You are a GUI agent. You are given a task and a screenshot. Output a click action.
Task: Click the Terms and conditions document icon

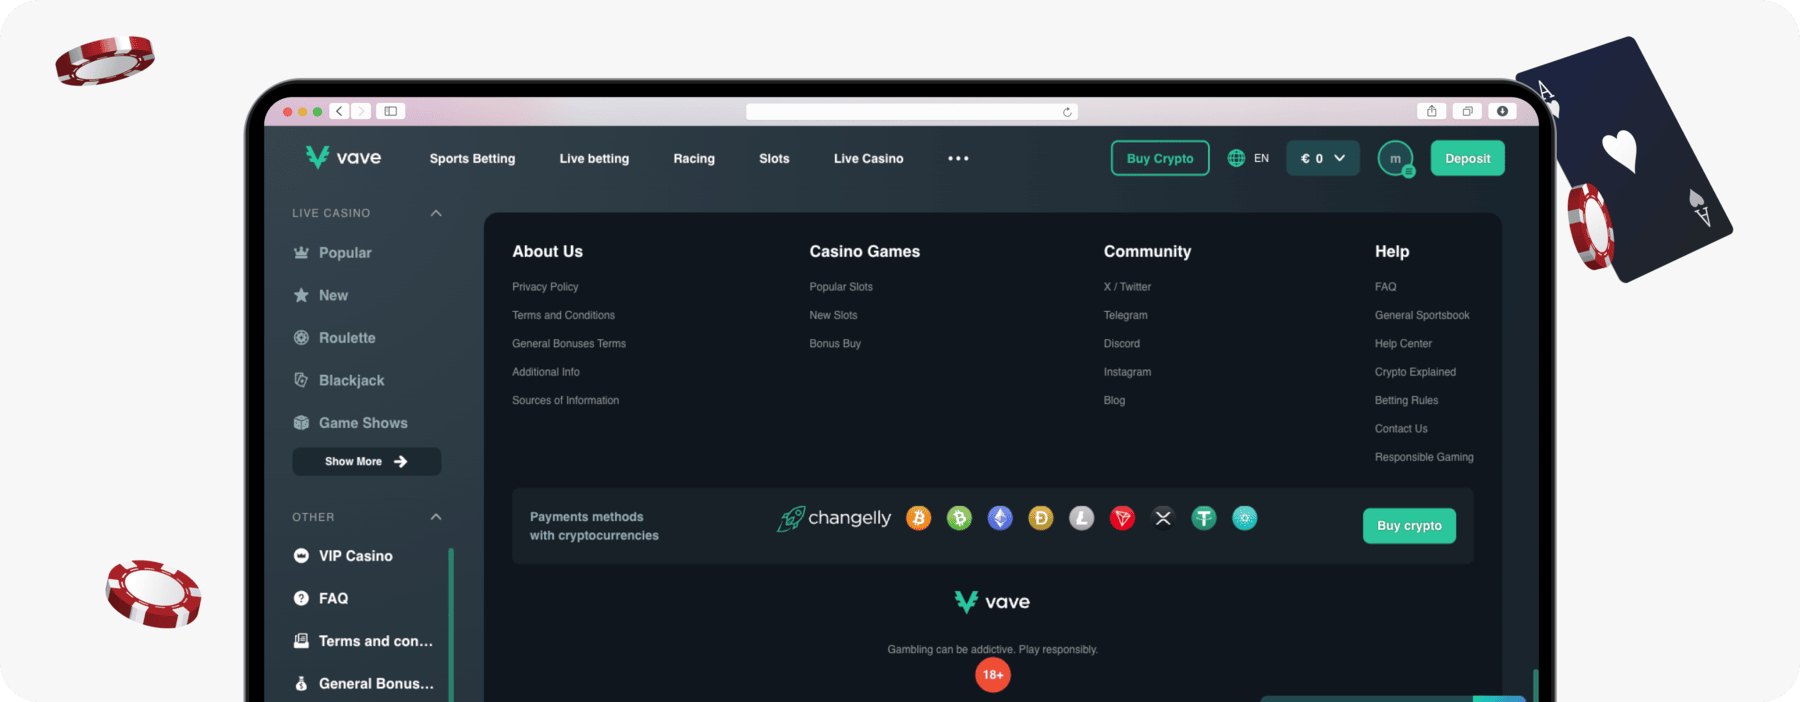(x=301, y=641)
